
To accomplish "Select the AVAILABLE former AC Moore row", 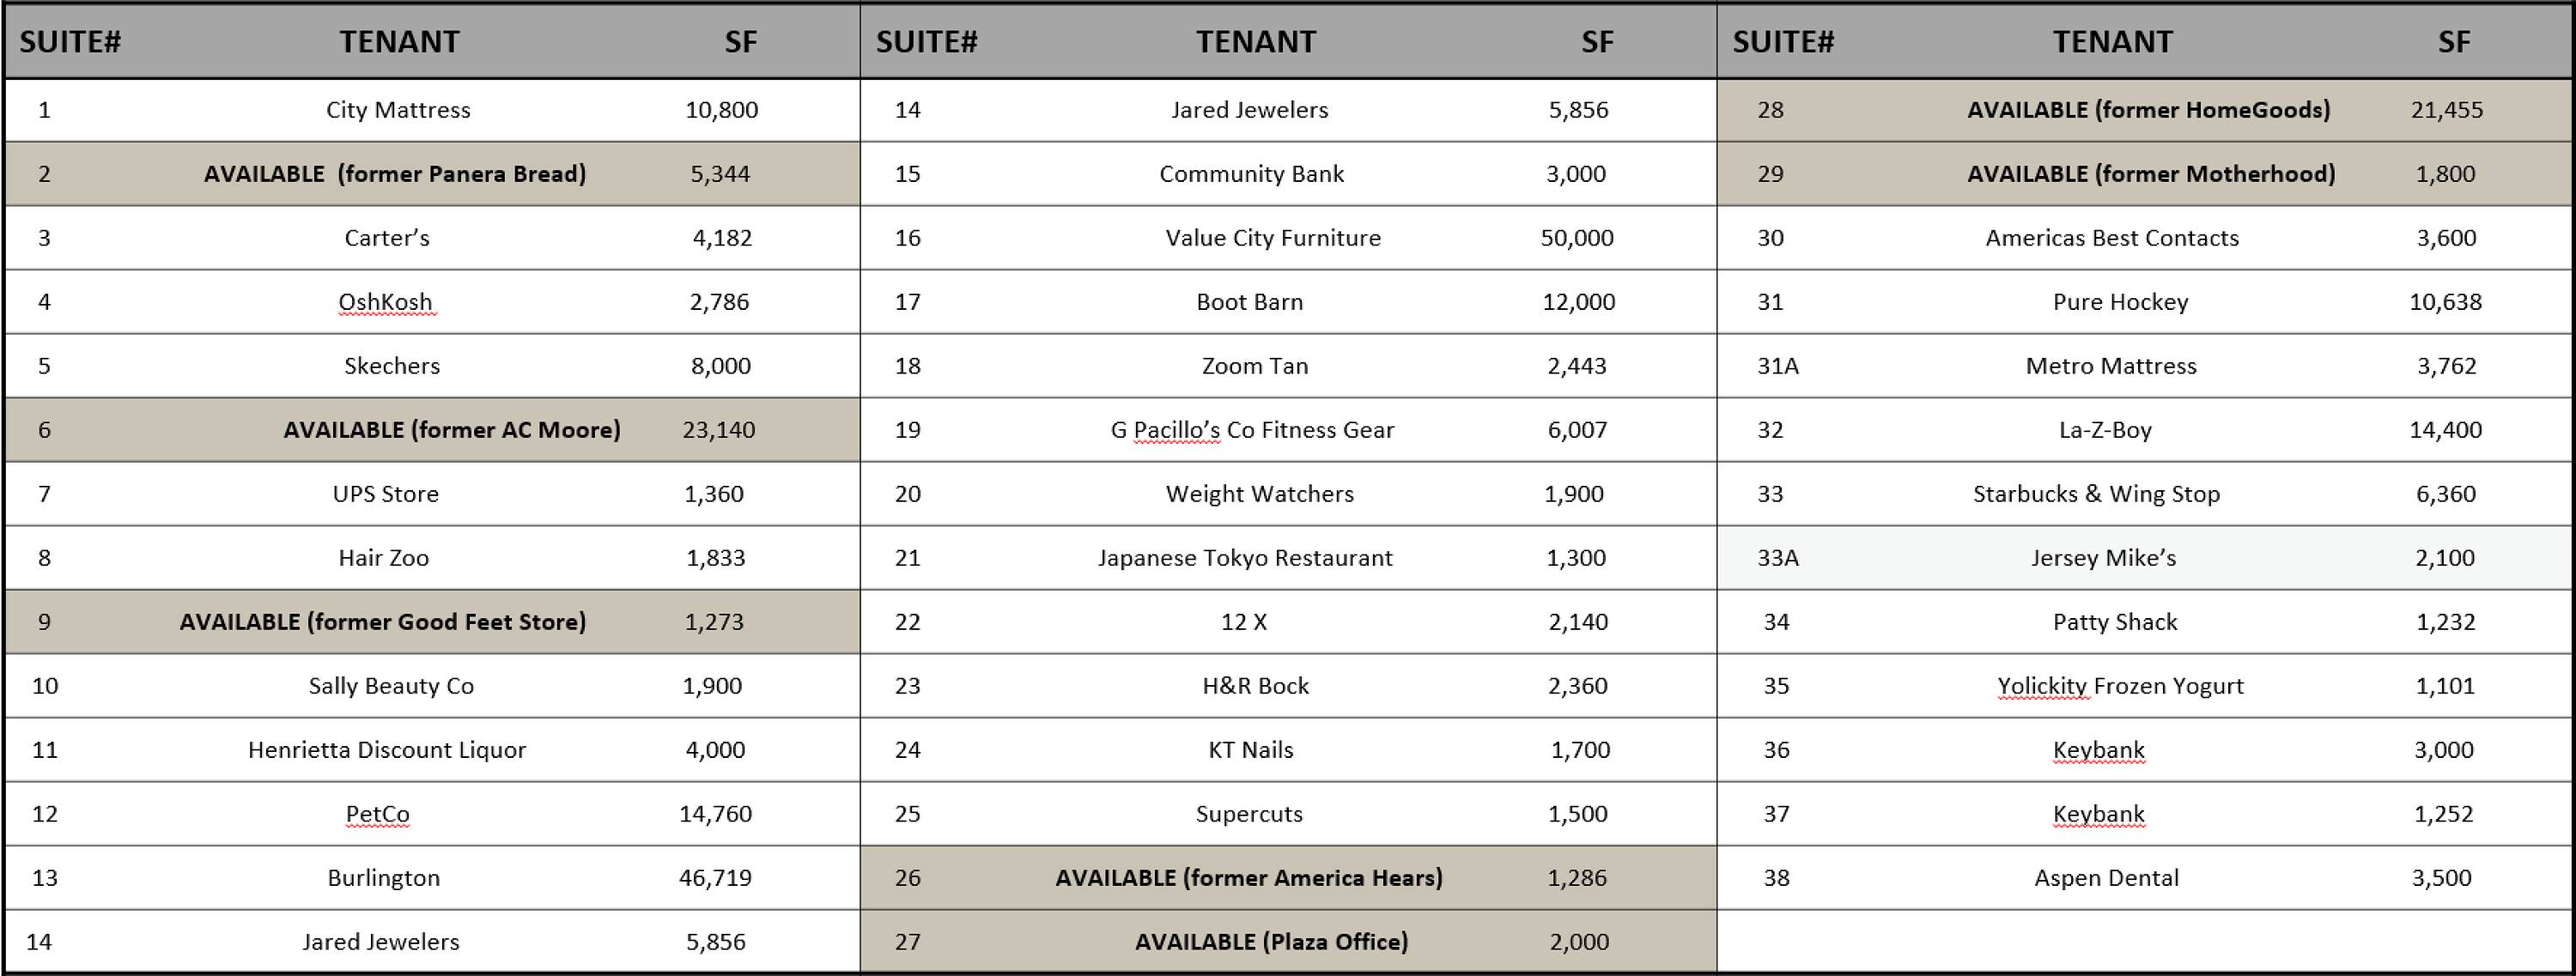I will point(451,430).
